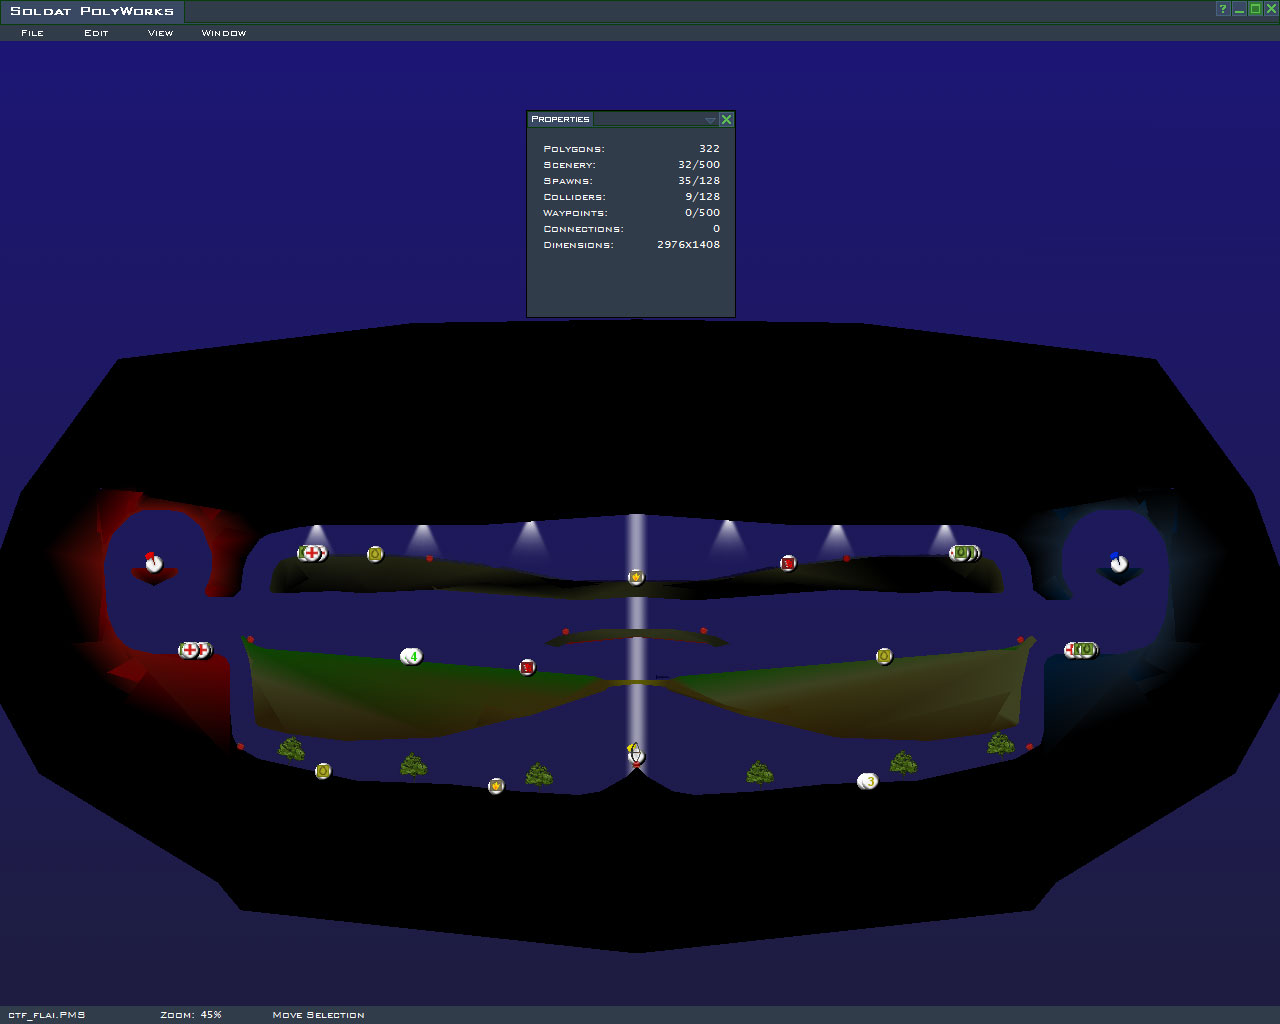Select the green number 4 spawn marker
The image size is (1280, 1024).
412,657
